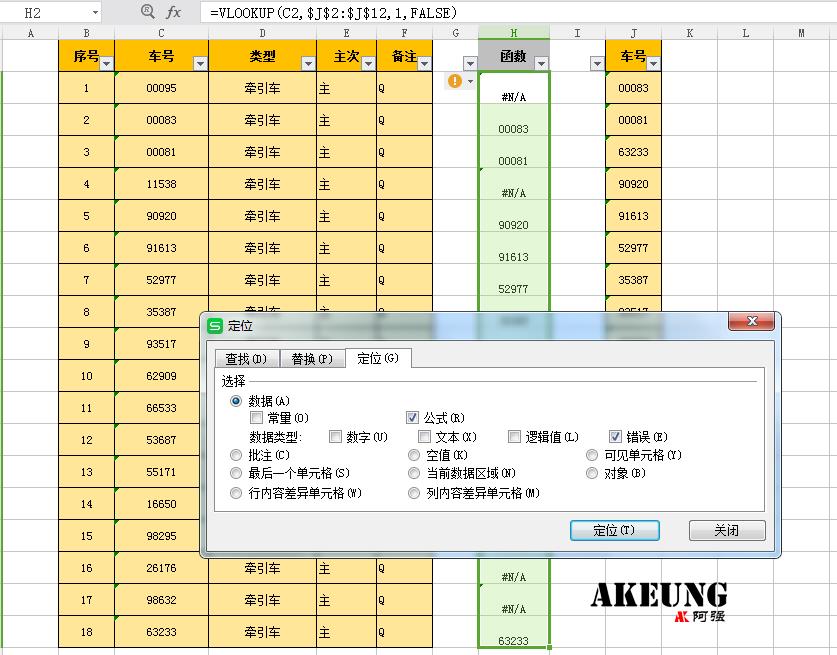Switch to the 查找 tab
This screenshot has height=655, width=837.
(245, 358)
